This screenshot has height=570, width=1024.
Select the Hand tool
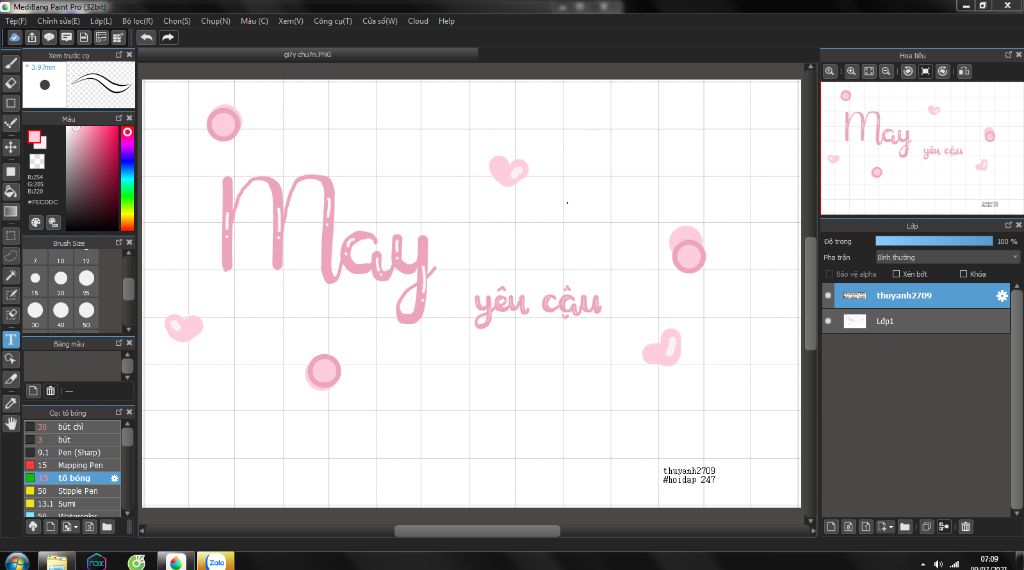(x=10, y=424)
